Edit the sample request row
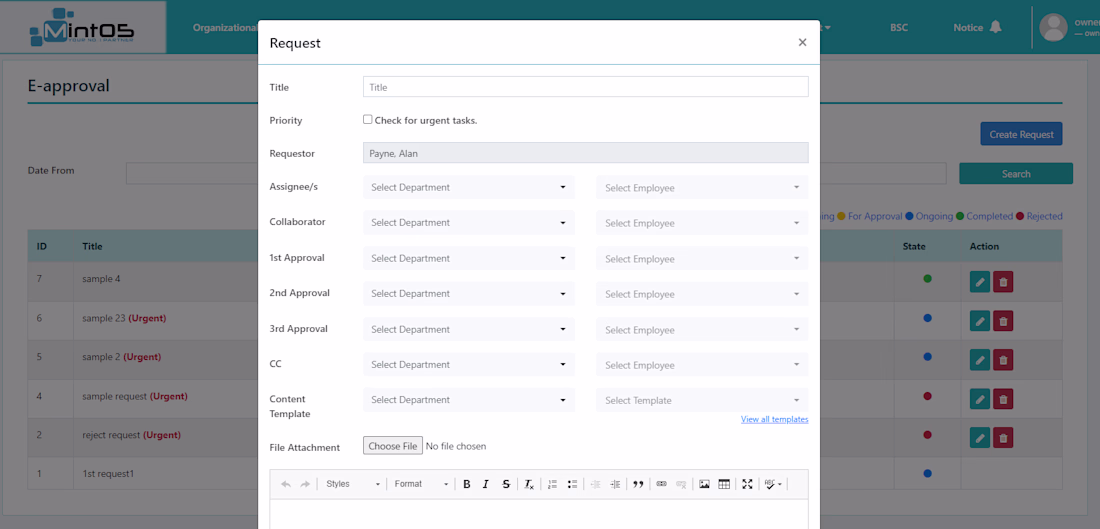 click(980, 399)
